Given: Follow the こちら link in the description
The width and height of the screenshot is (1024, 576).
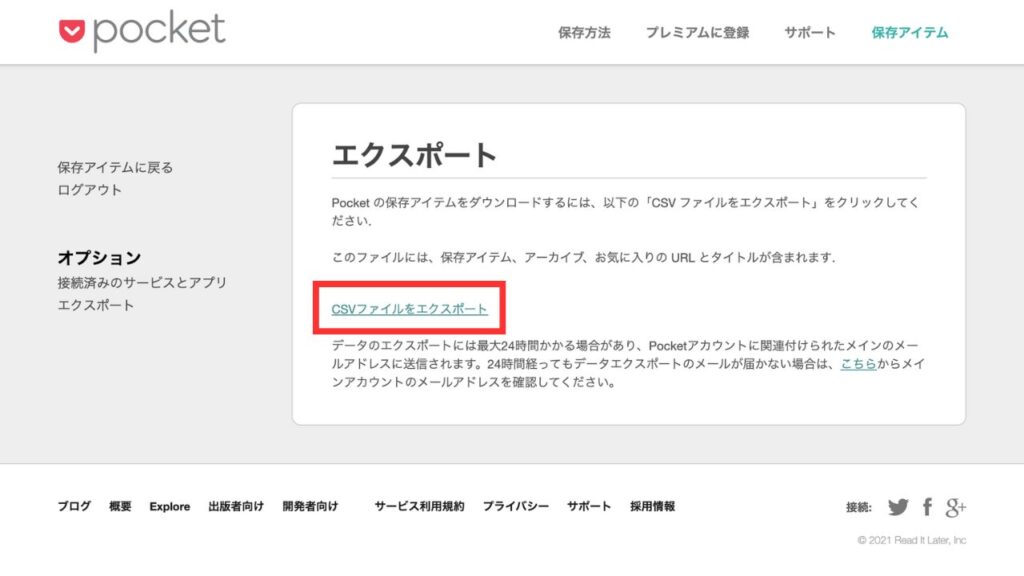Looking at the screenshot, I should (x=858, y=364).
